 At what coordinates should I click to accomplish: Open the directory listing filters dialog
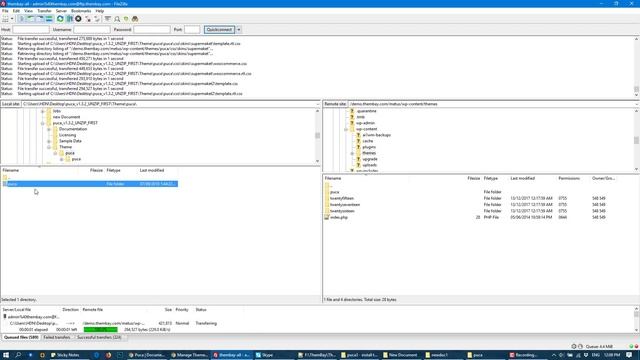click(108, 19)
